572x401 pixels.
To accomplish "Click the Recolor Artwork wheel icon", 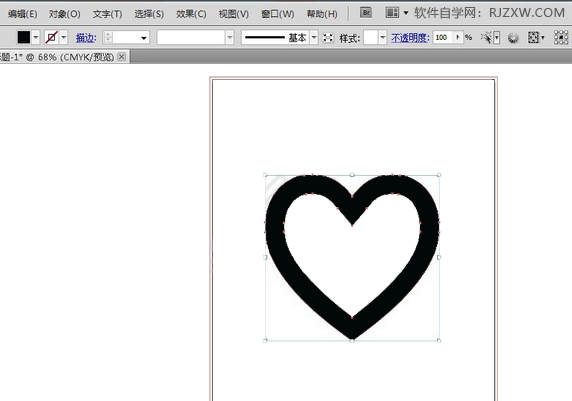I will [x=513, y=37].
